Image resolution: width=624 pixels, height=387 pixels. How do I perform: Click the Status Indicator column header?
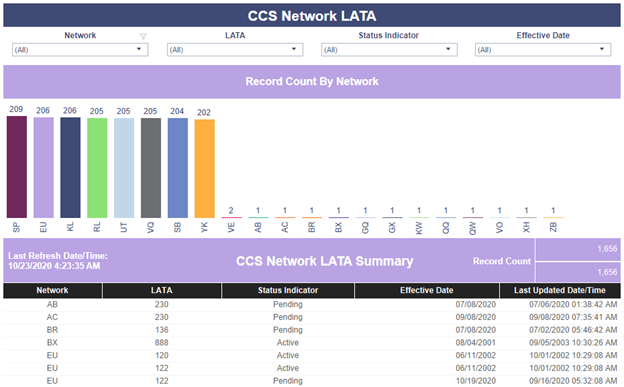point(288,290)
